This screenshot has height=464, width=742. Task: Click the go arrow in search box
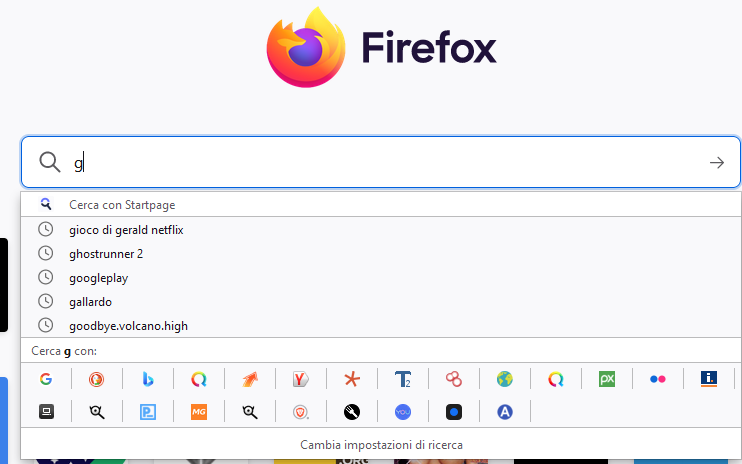[717, 163]
